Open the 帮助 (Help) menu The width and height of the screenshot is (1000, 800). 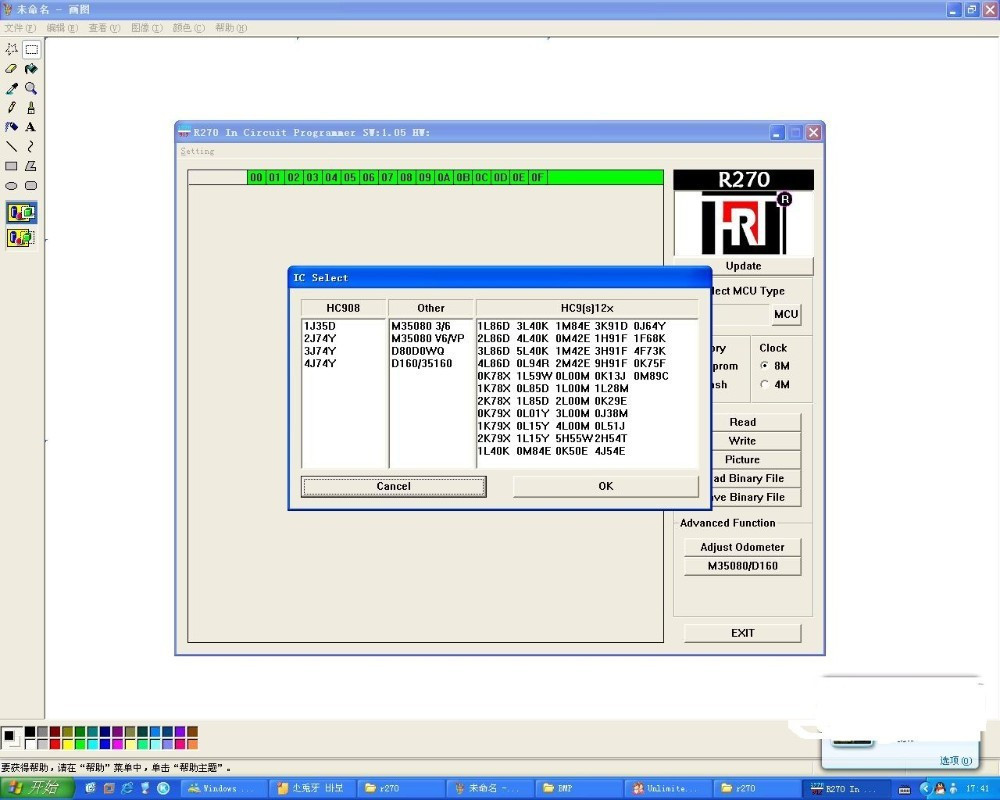pos(231,27)
